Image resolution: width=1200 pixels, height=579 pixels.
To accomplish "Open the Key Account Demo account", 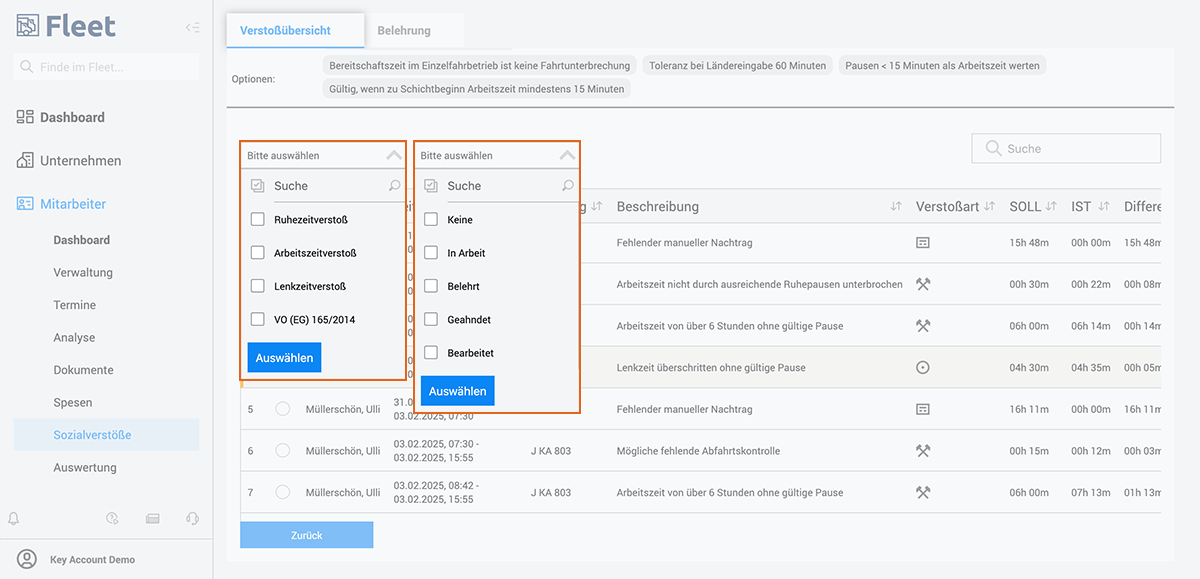I will point(92,560).
